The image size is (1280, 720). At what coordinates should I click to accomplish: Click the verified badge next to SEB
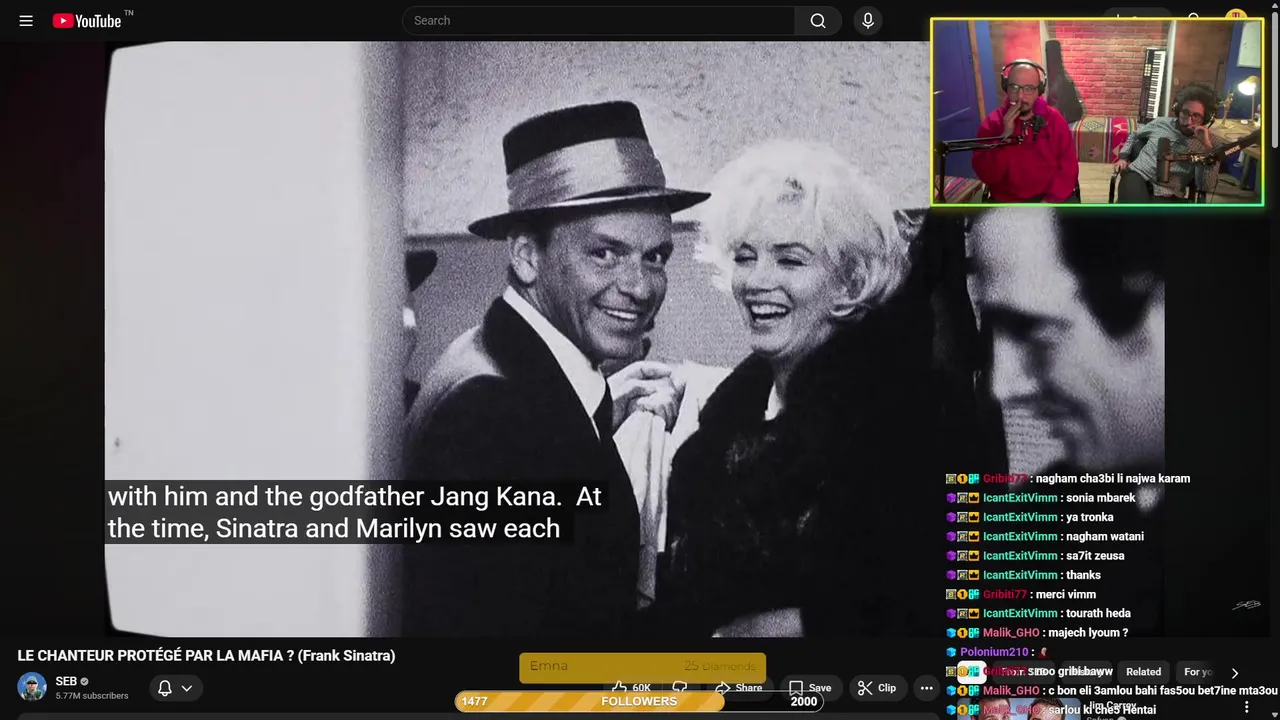click(x=85, y=681)
